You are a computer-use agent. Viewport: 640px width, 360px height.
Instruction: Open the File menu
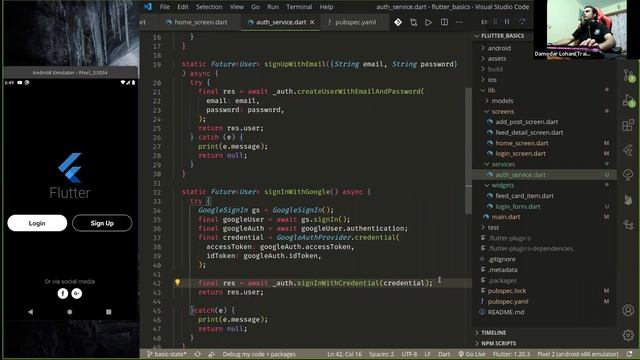click(164, 7)
